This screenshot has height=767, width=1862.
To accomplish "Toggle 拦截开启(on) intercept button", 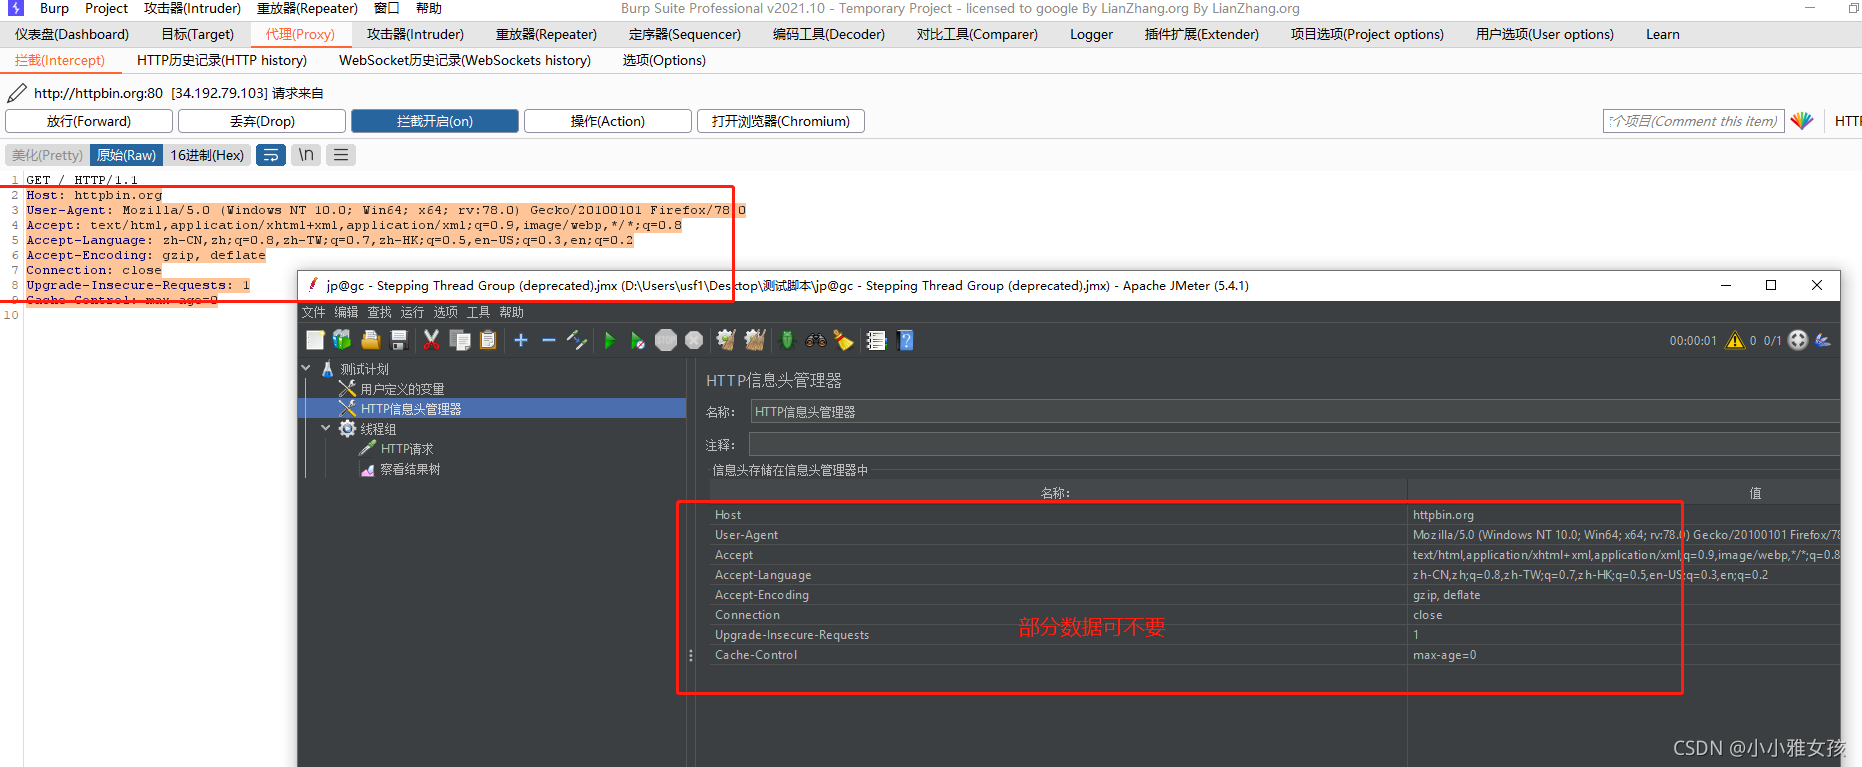I will (435, 121).
